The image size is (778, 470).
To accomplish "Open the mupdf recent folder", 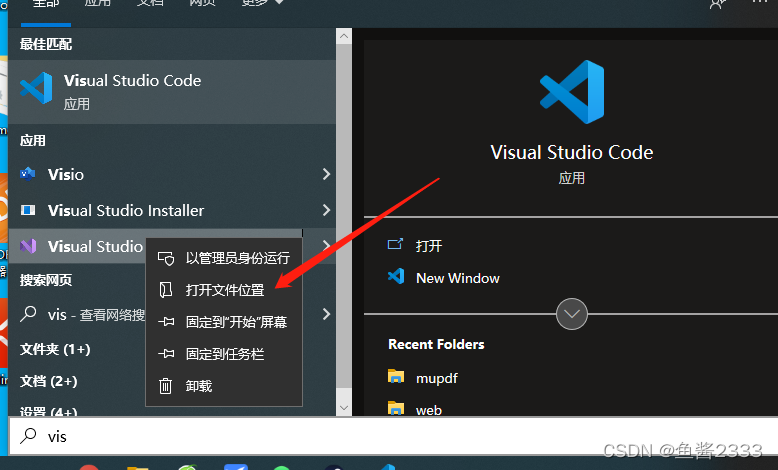I will point(437,378).
